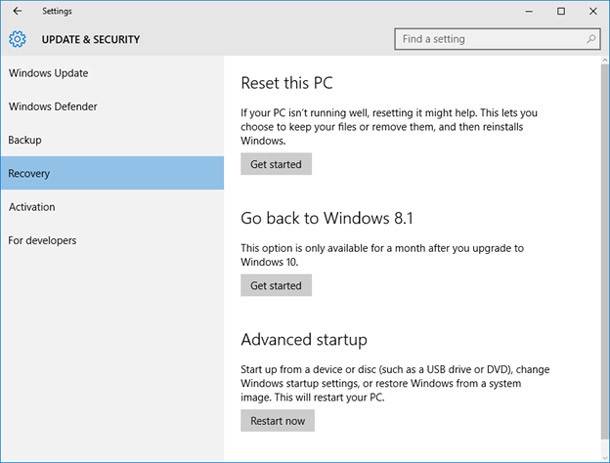Click the Restart now button
610x463 pixels.
click(277, 421)
